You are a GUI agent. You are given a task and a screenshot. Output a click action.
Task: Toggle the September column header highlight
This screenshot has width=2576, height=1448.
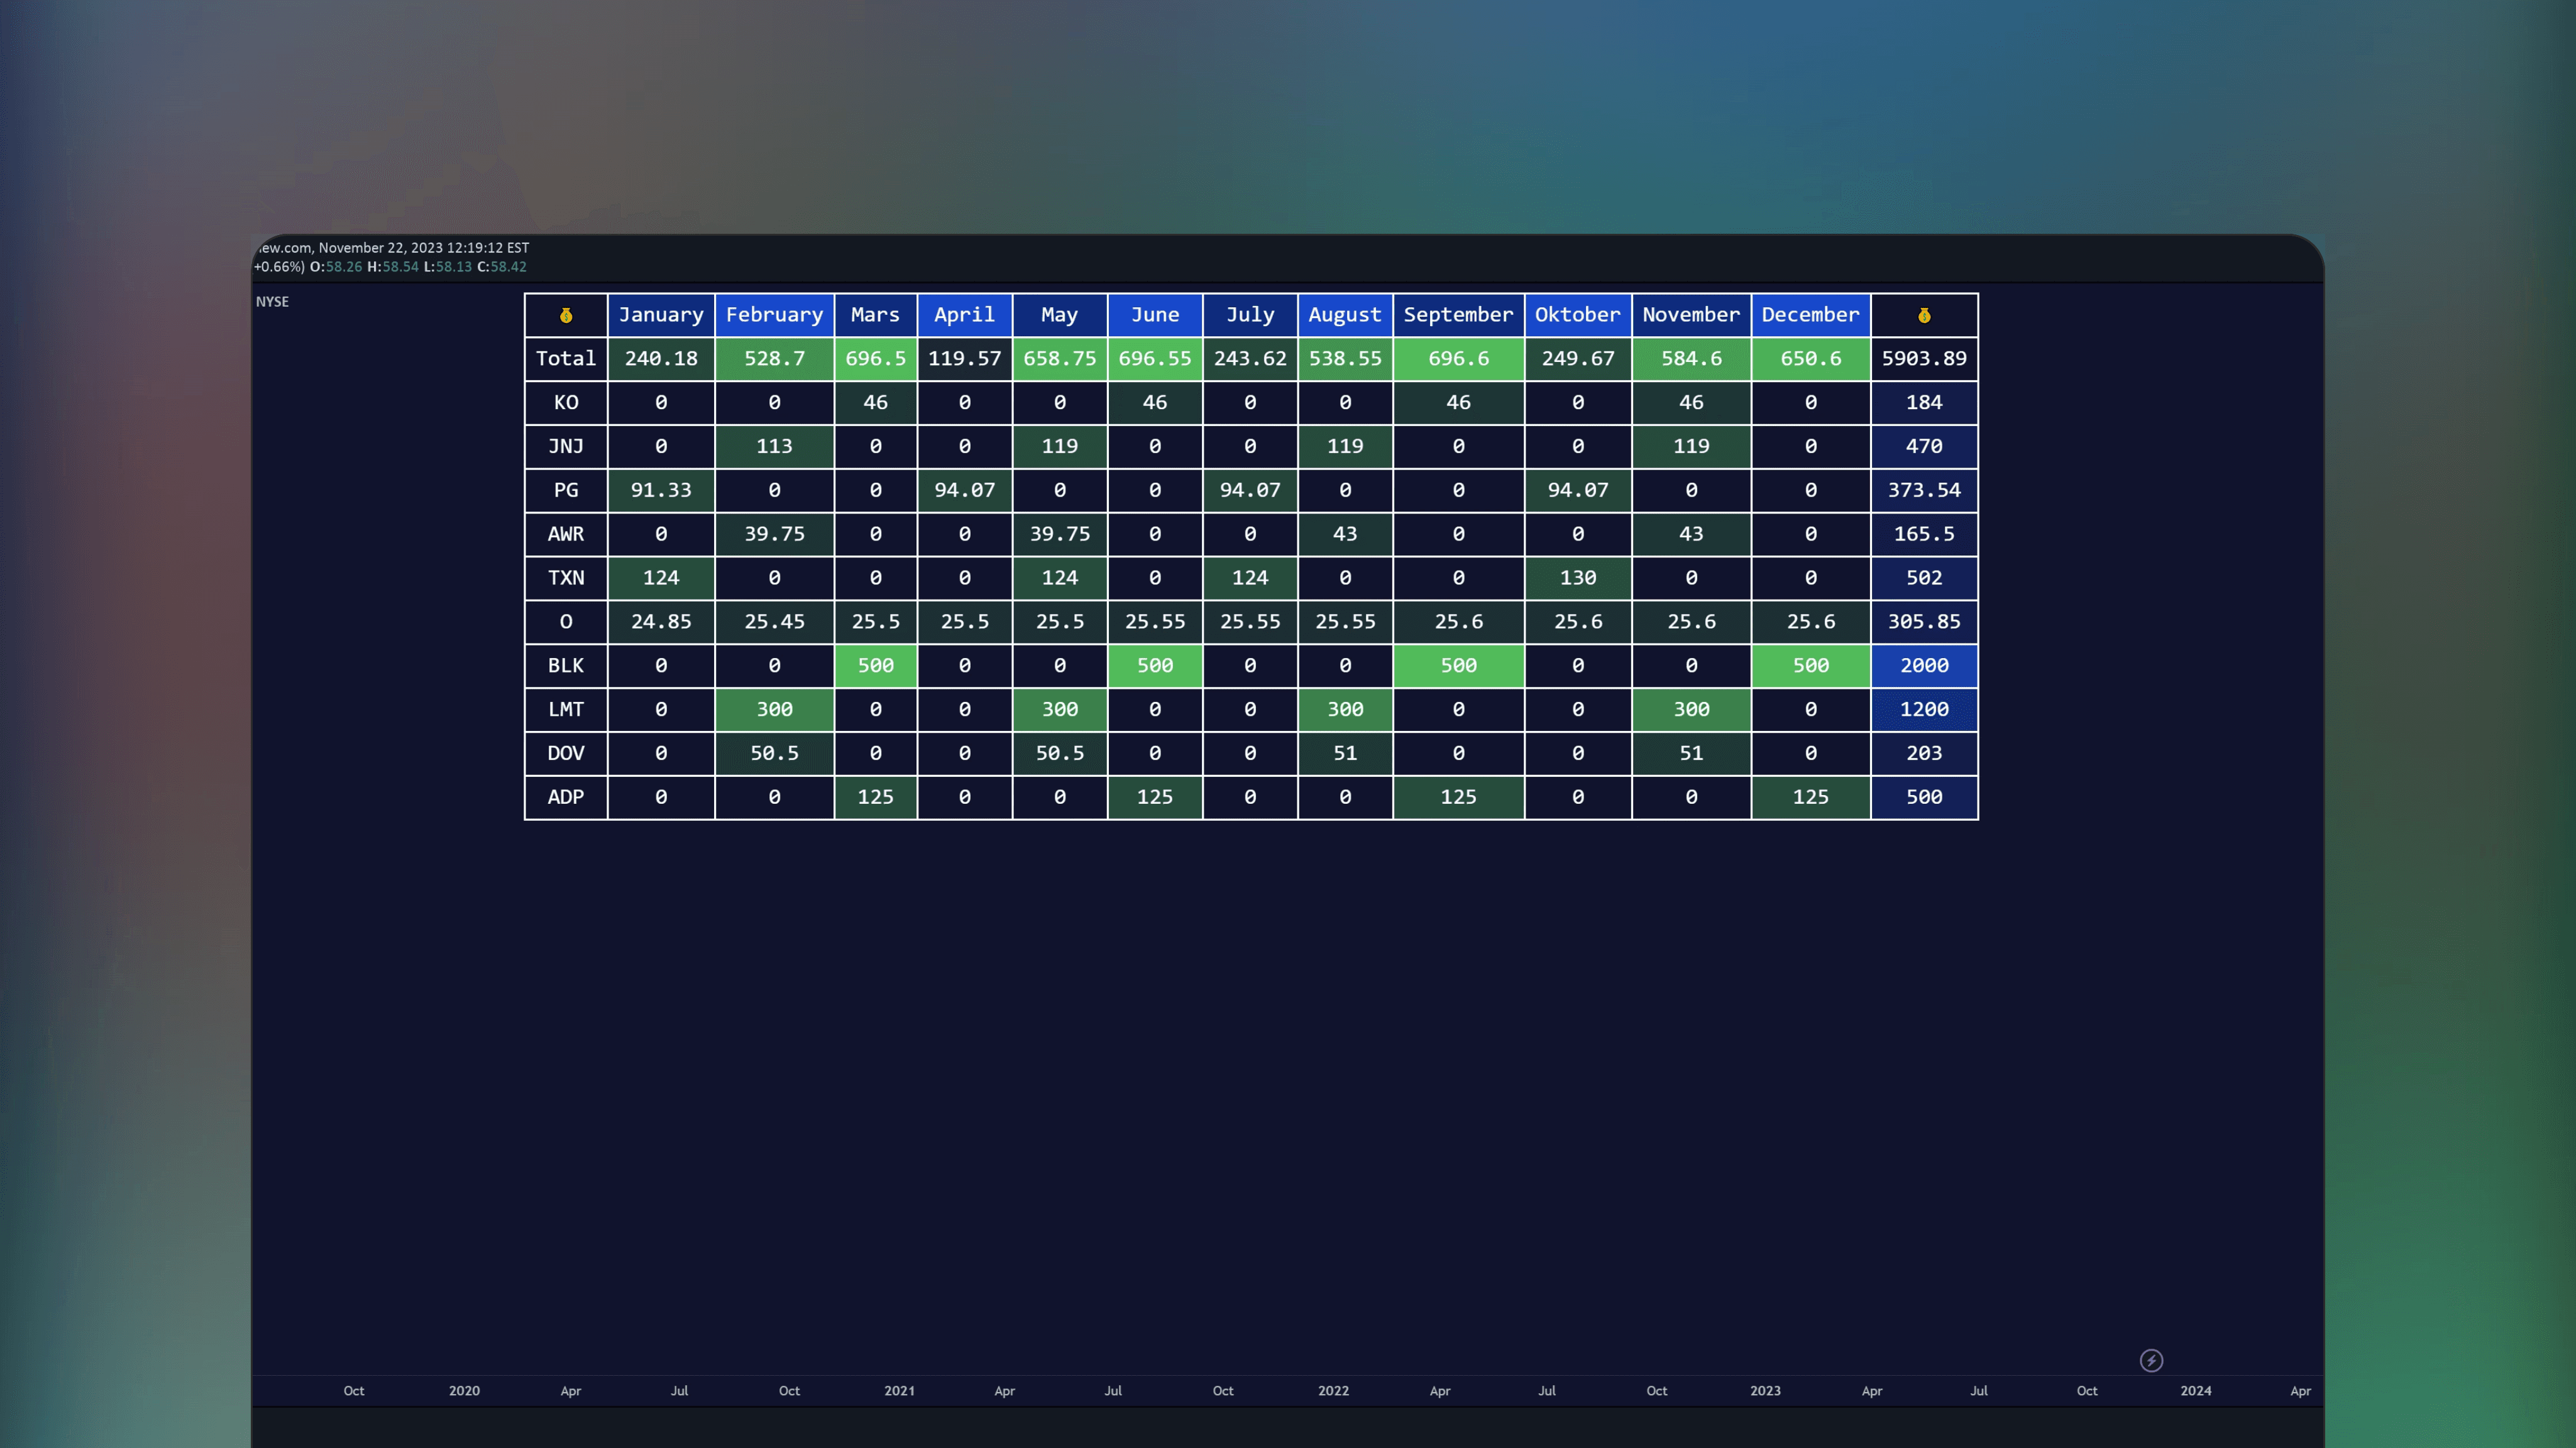click(1458, 315)
